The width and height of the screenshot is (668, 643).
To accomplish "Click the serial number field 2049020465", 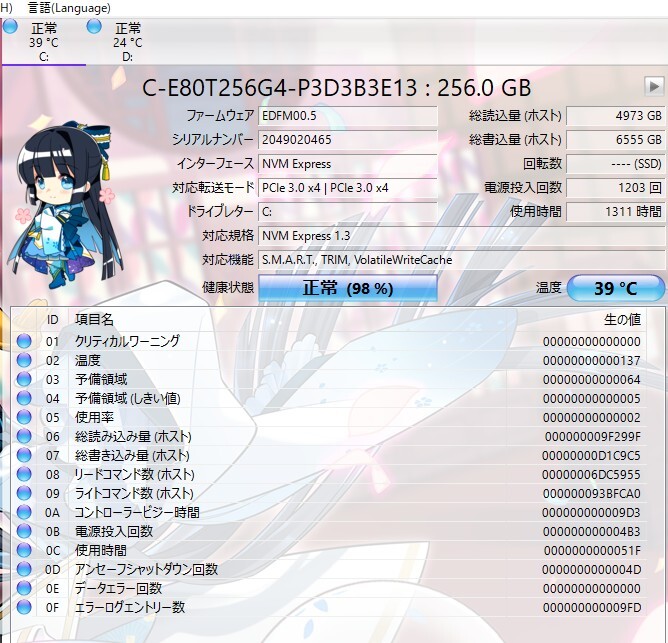I will (348, 140).
